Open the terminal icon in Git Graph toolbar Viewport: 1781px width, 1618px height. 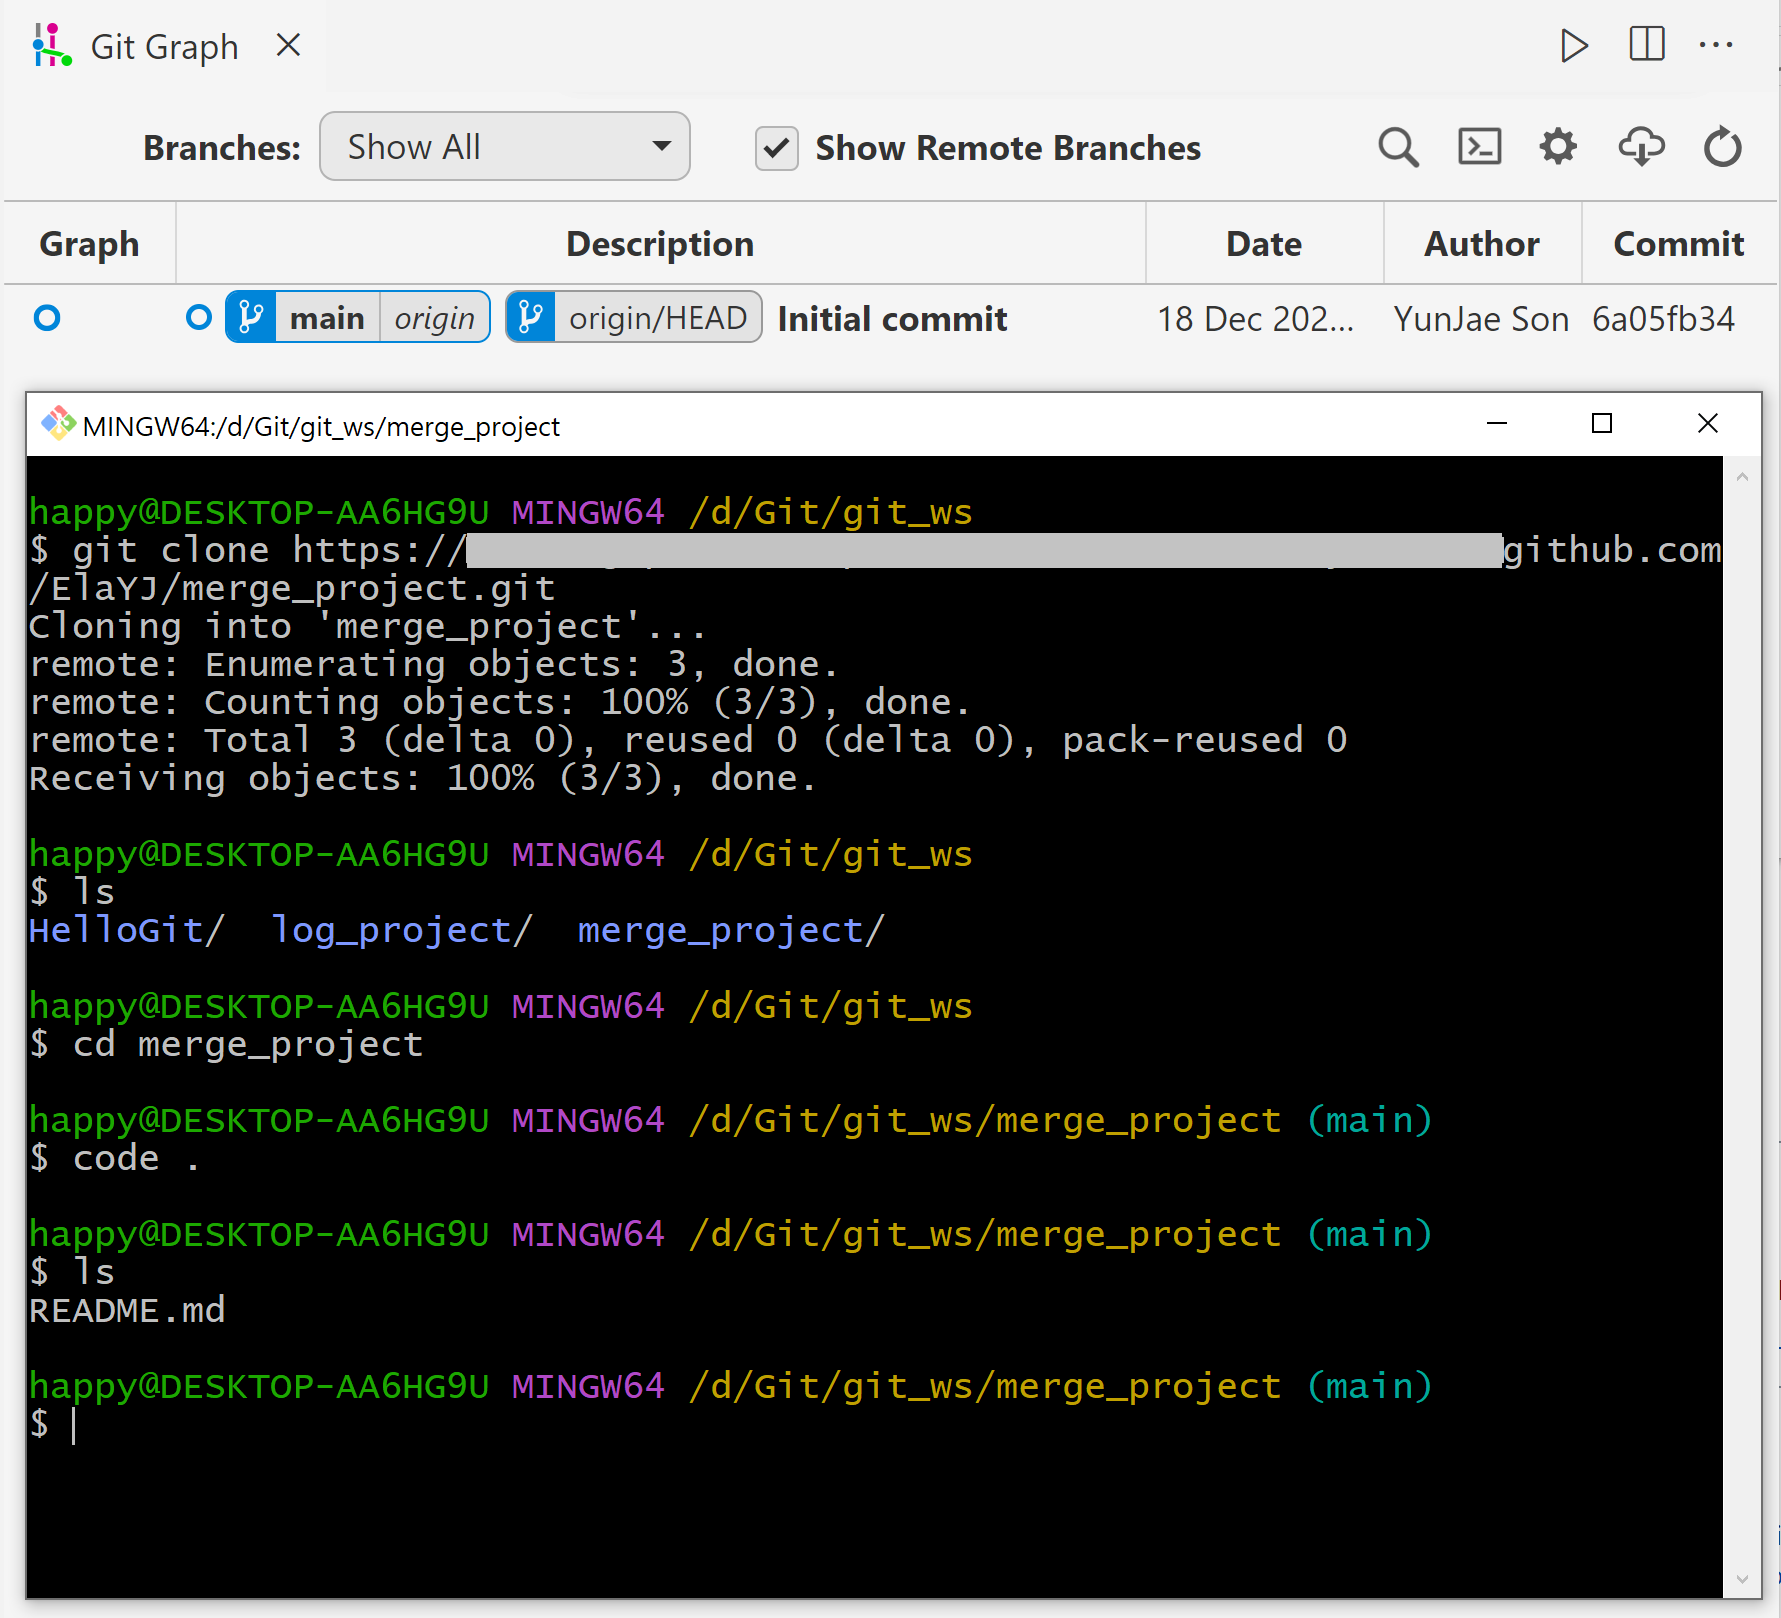click(x=1479, y=147)
